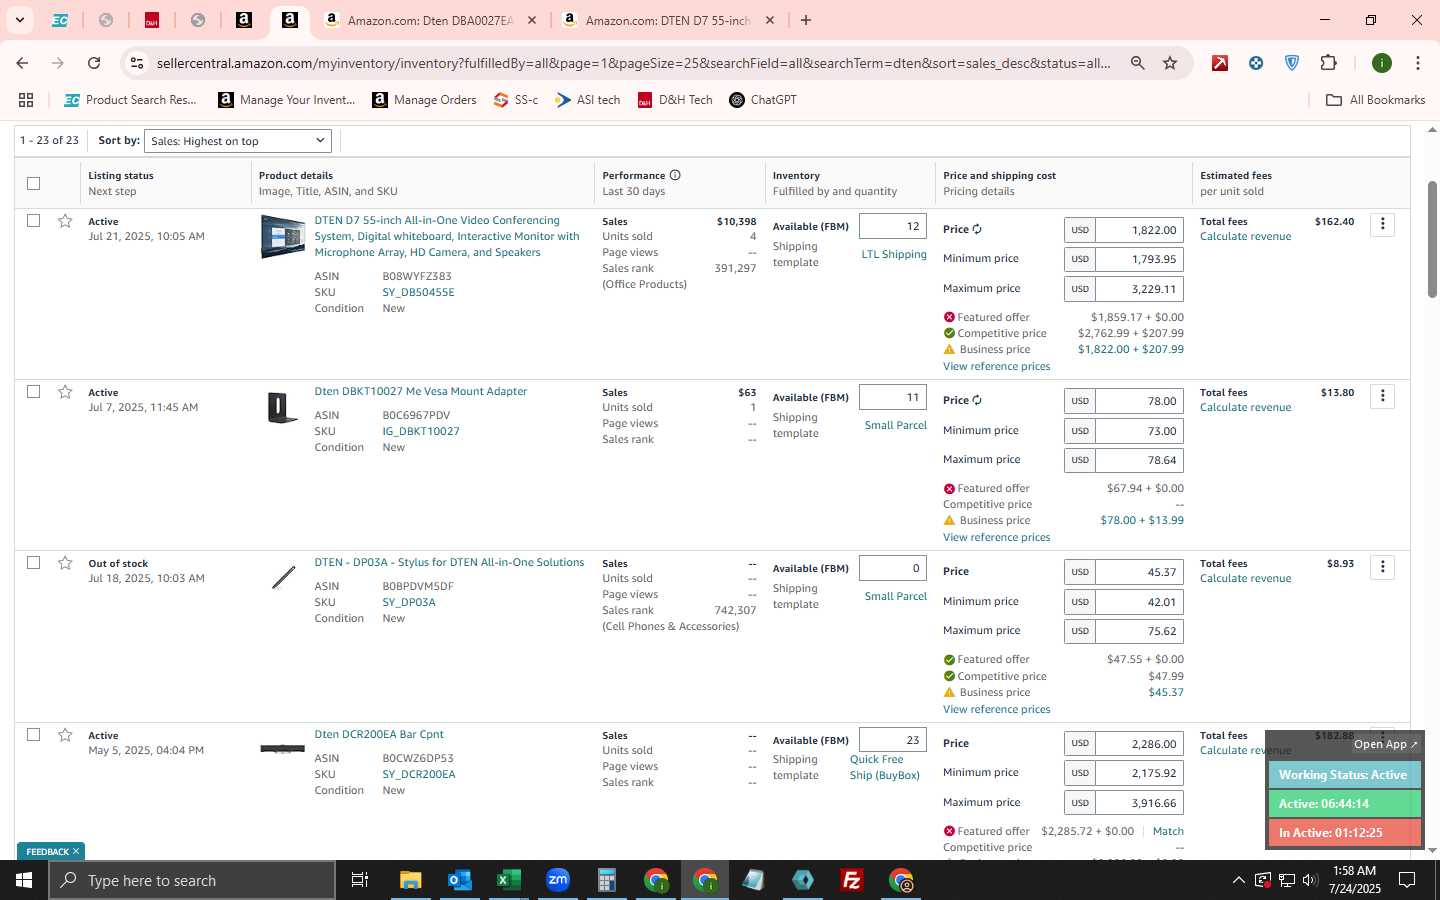Select the DTEN D7 55-inch listing checkbox
Screen dimensions: 1440x900
point(33,220)
